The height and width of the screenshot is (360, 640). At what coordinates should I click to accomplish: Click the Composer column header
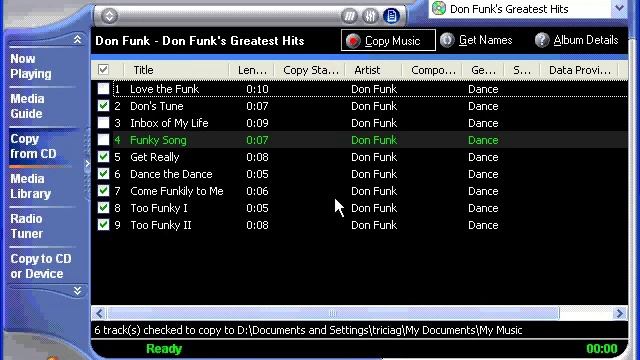click(432, 70)
